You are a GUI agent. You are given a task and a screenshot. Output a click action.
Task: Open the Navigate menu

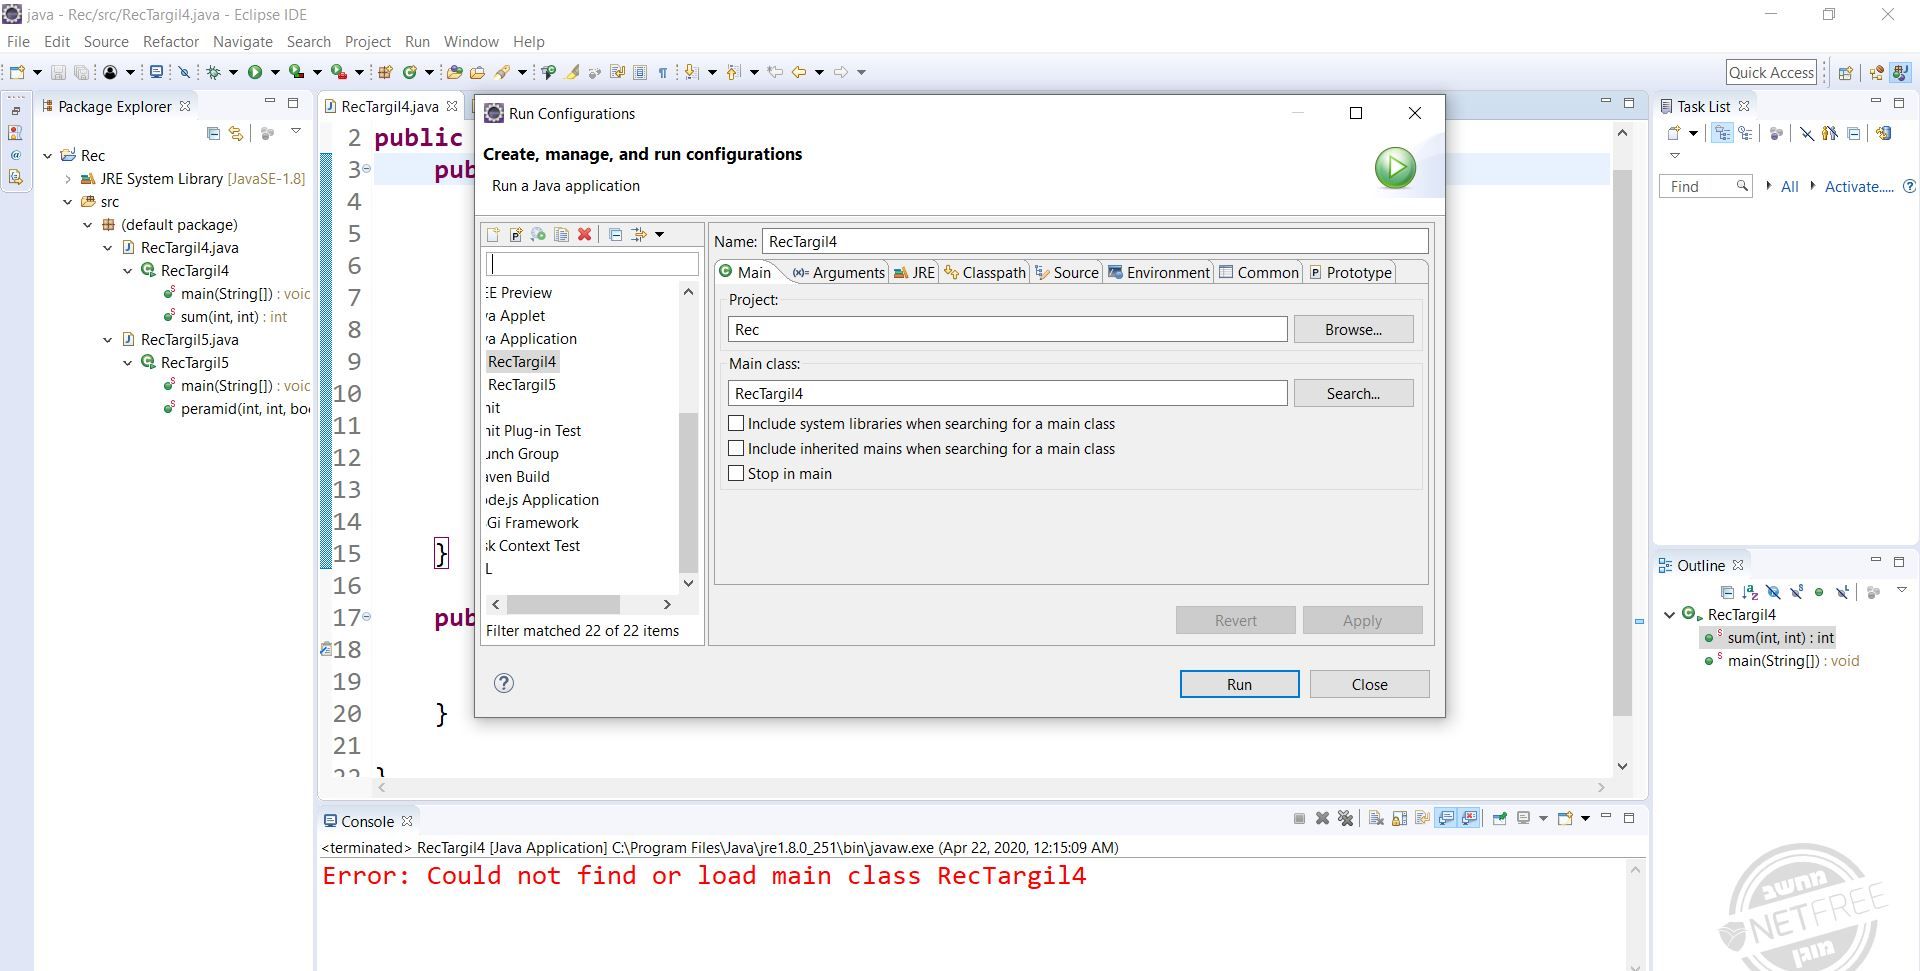coord(243,42)
